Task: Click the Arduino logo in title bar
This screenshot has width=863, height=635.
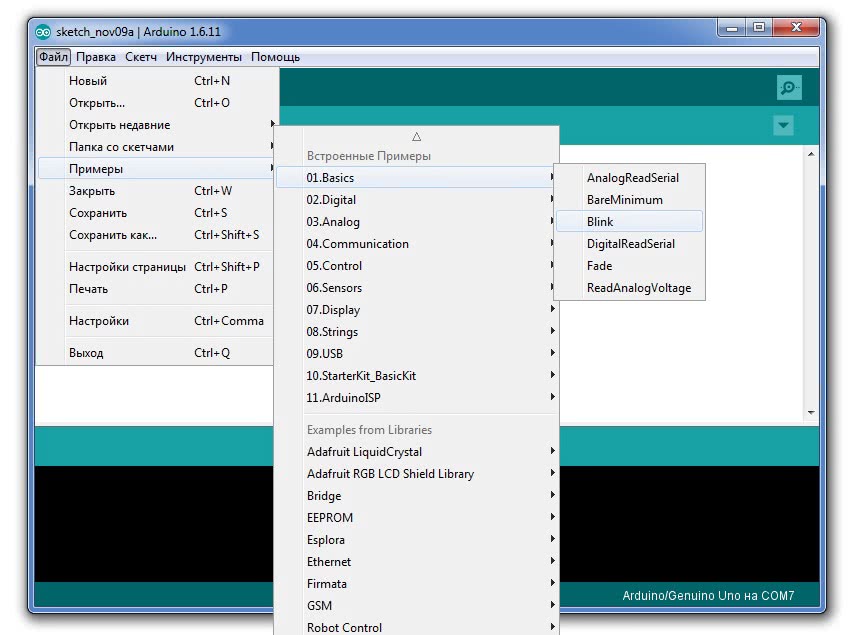Action: click(43, 31)
